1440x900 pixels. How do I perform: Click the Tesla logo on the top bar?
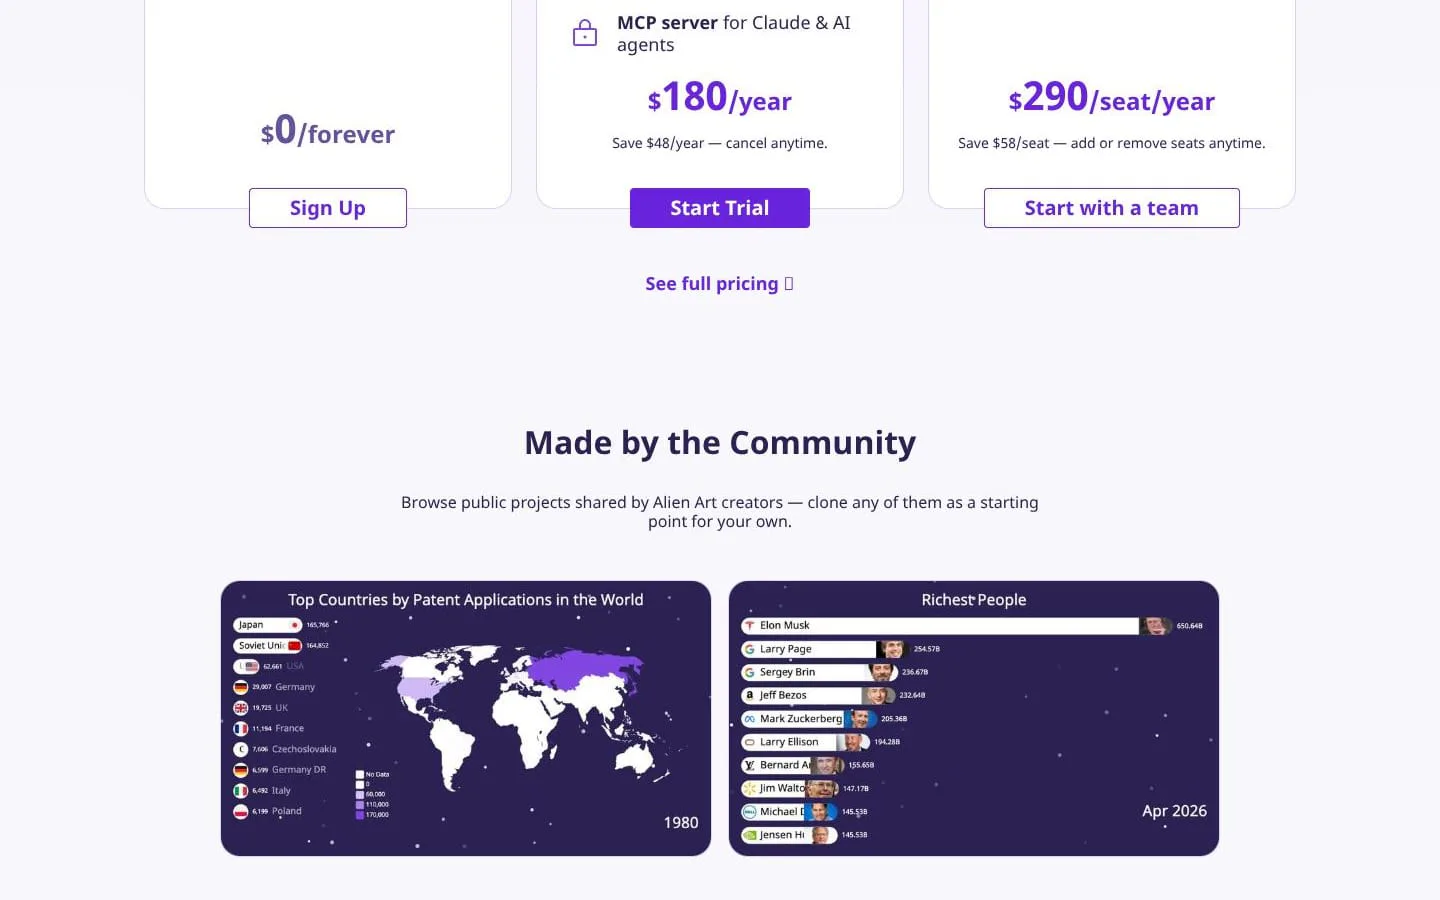point(749,626)
